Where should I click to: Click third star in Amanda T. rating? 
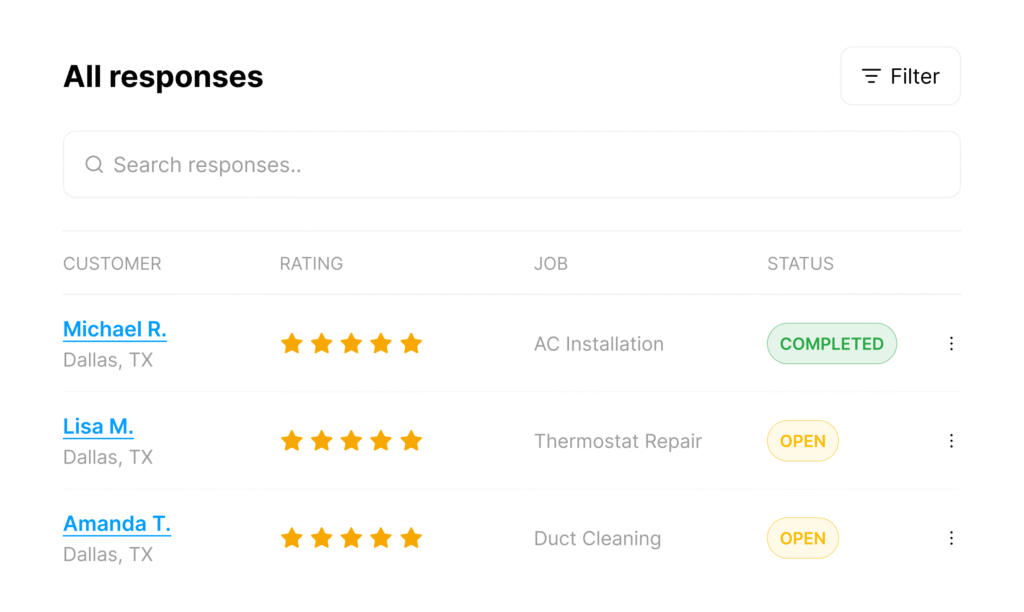[x=351, y=538]
